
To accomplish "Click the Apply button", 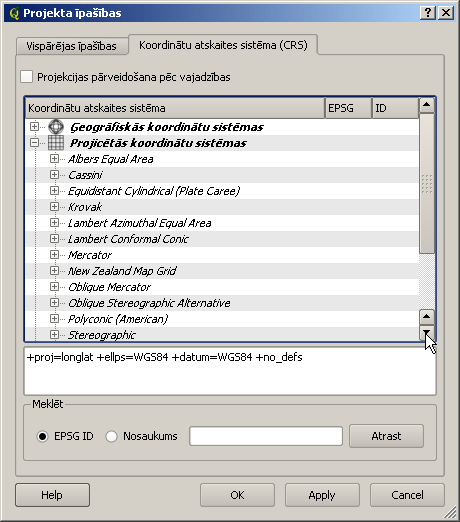I will click(322, 495).
